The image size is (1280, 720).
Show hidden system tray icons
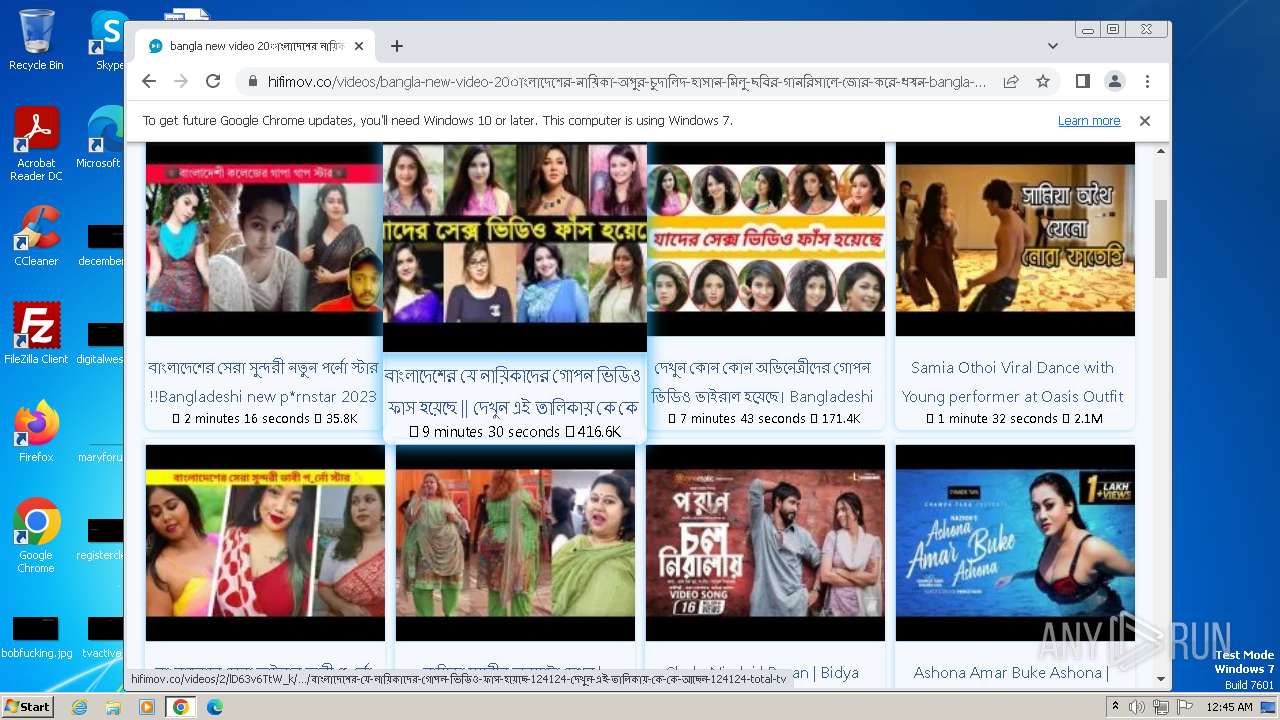point(1115,707)
